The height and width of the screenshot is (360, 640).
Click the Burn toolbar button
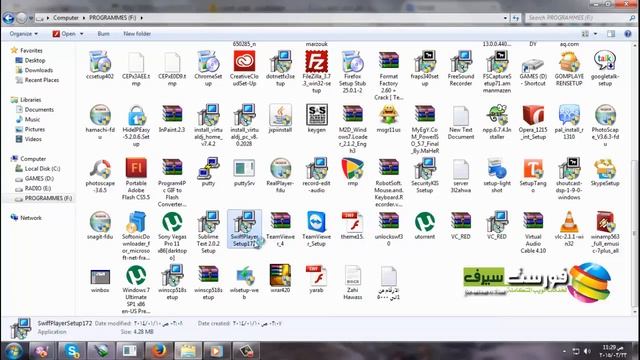(x=103, y=34)
